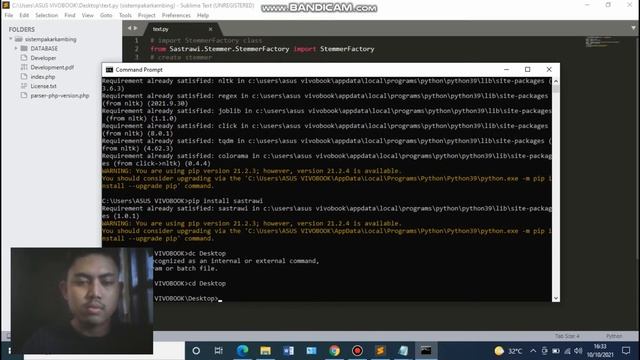Open the Selection menu
This screenshot has width=640, height=360.
coord(47,15)
